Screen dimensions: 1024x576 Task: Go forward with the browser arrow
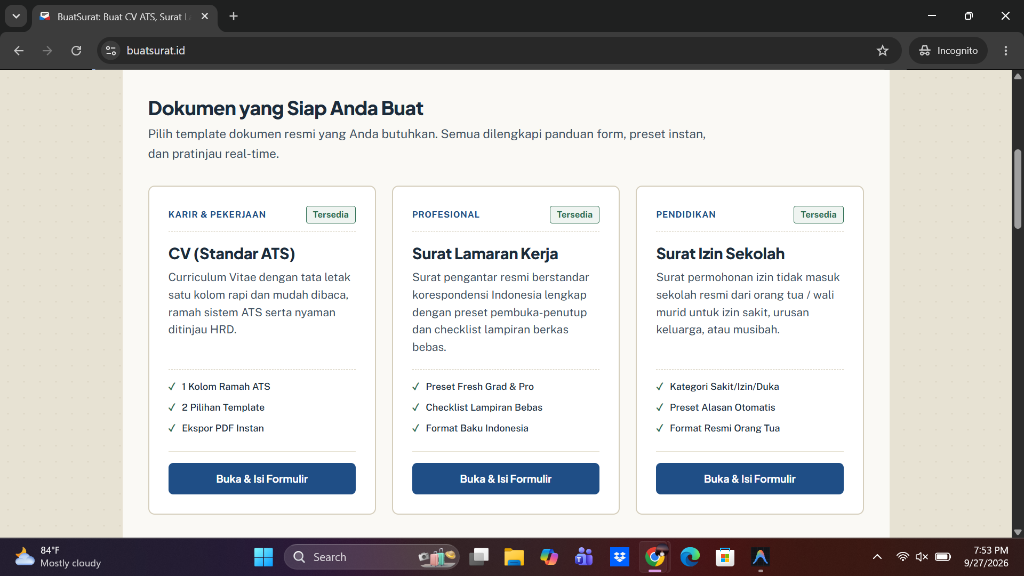coord(47,50)
